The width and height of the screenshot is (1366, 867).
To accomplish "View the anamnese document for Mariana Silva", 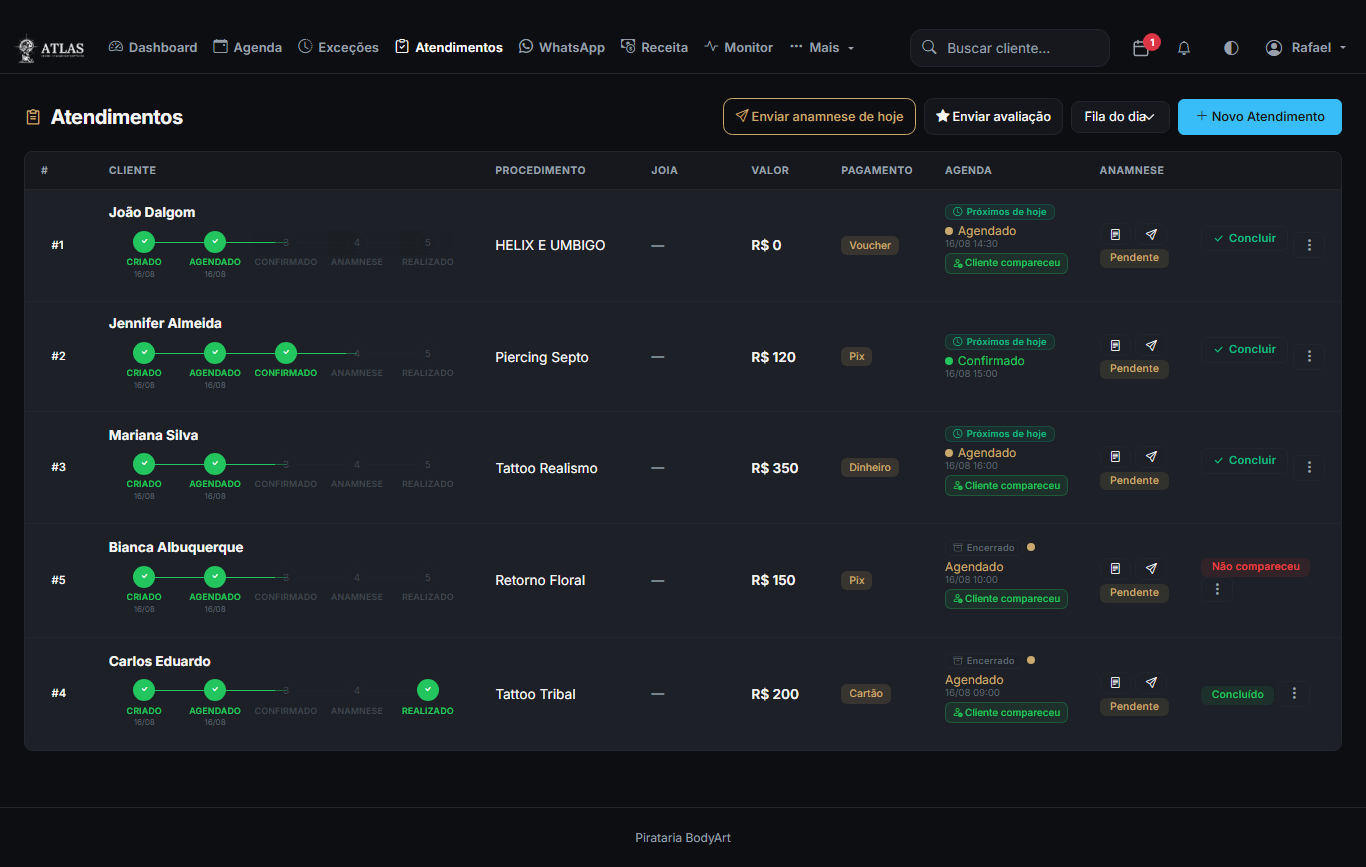I will (1115, 456).
